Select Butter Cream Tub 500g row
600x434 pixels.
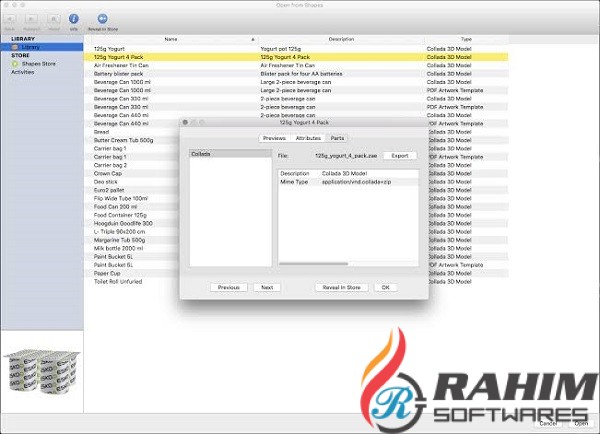[x=132, y=140]
